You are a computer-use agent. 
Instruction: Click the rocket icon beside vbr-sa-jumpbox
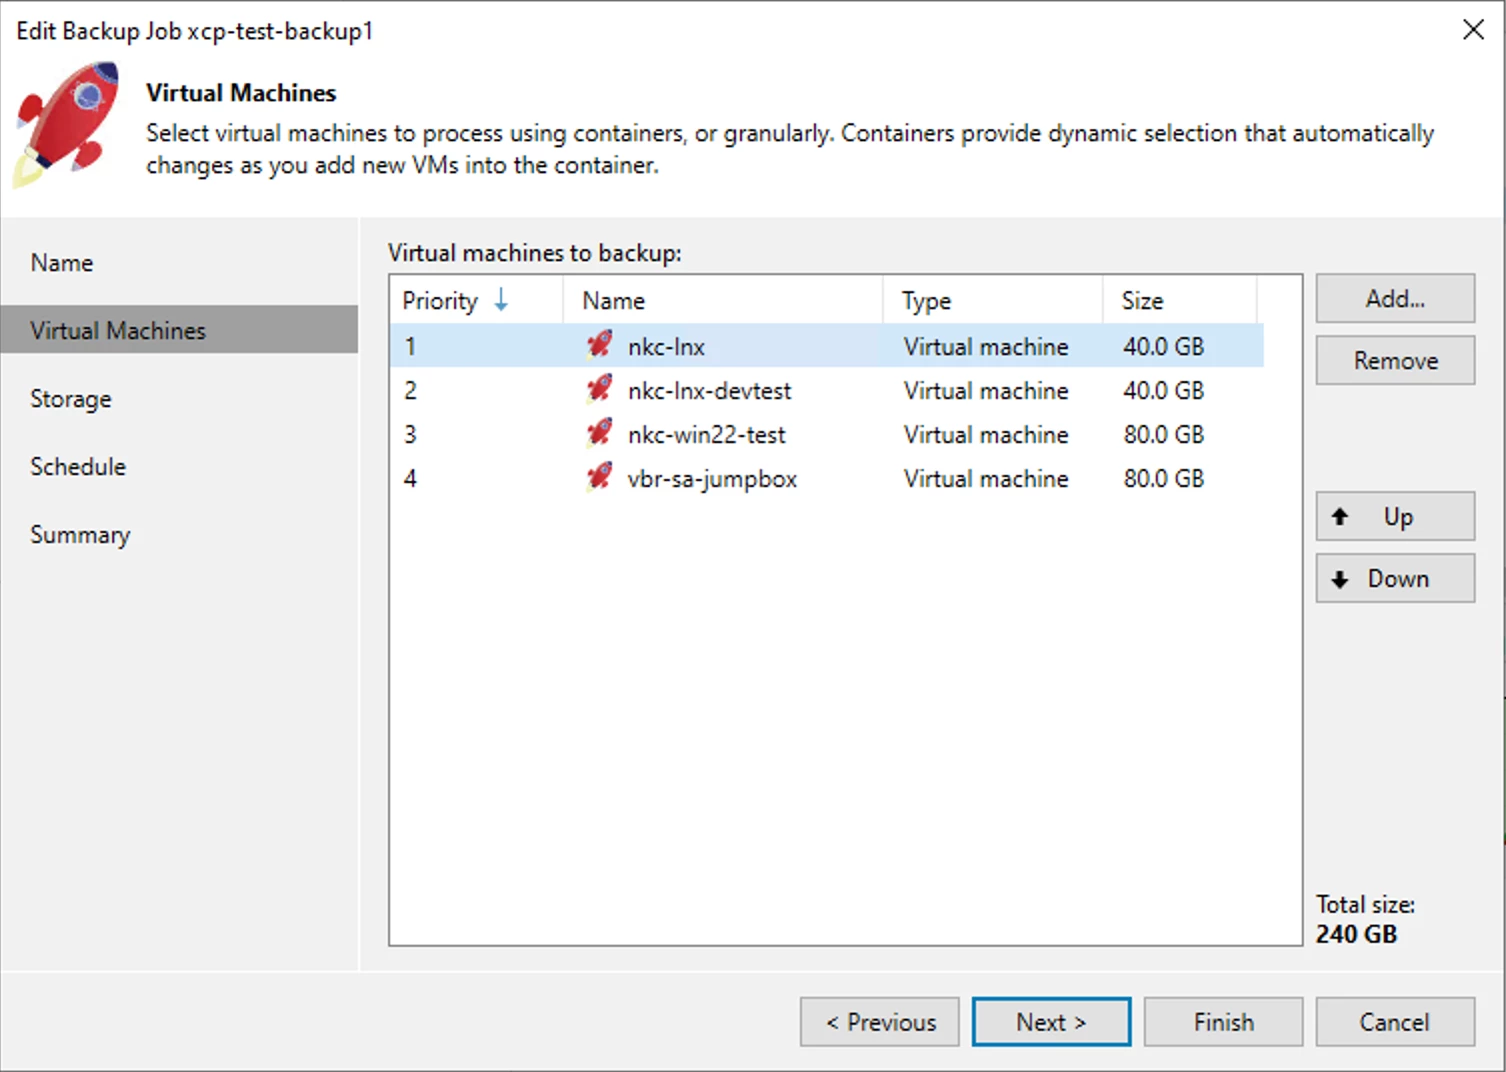click(599, 477)
